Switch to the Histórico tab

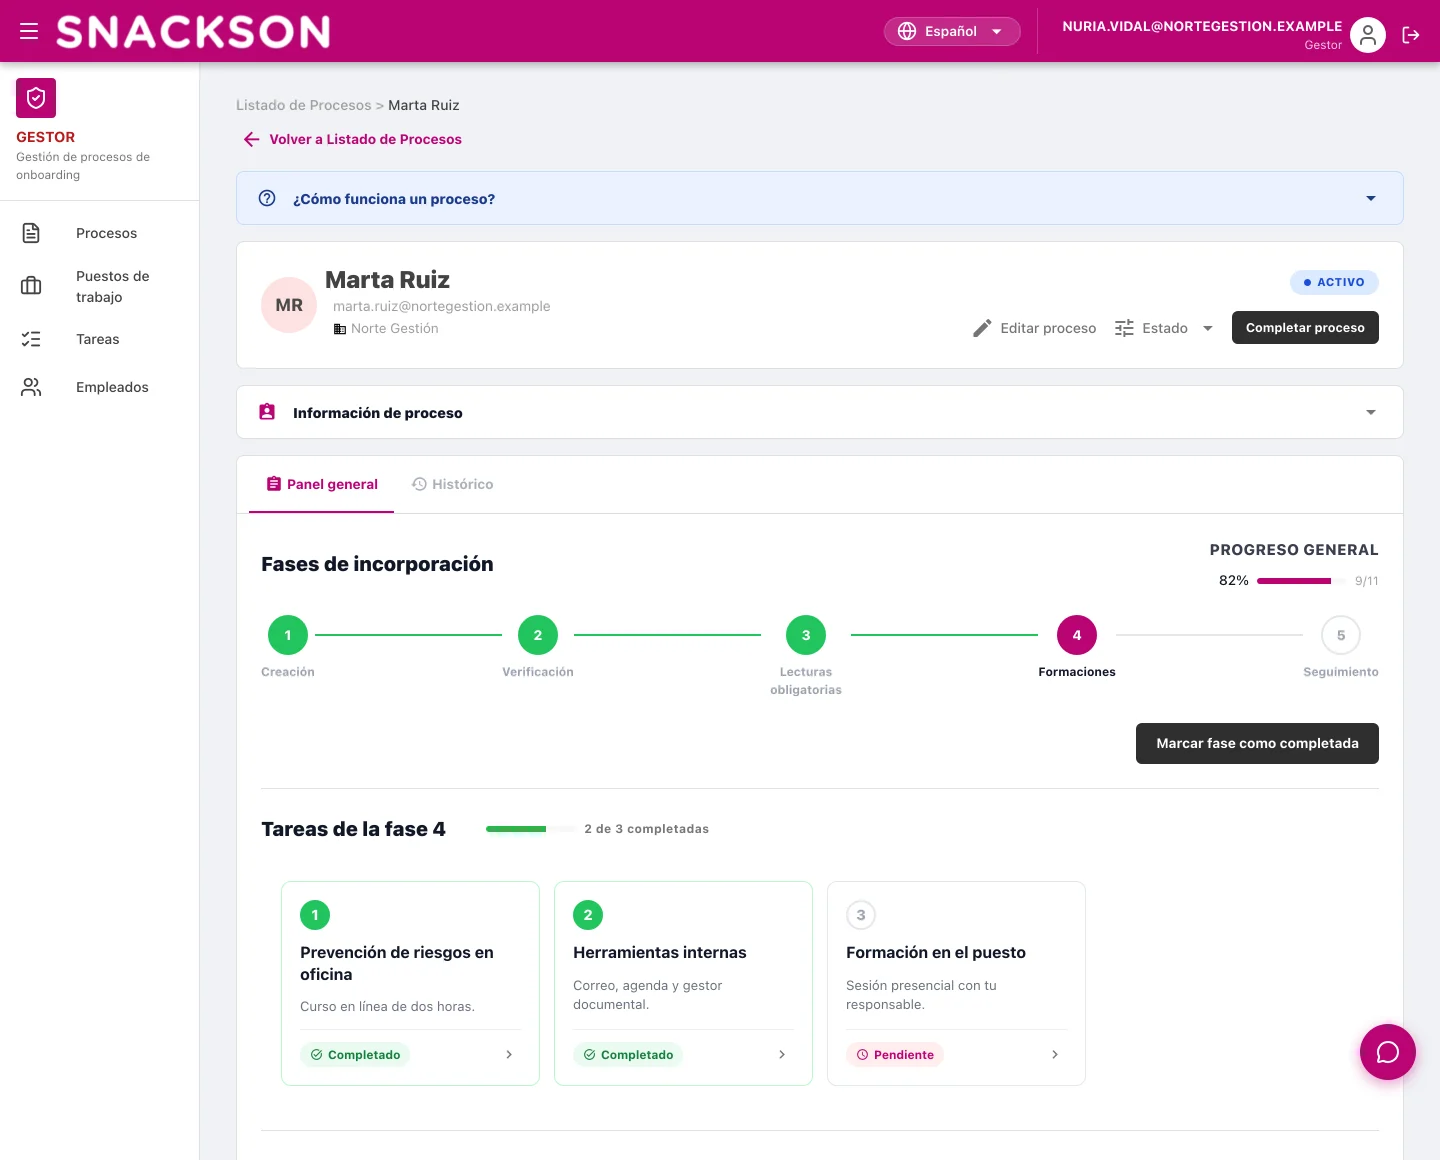click(x=452, y=484)
